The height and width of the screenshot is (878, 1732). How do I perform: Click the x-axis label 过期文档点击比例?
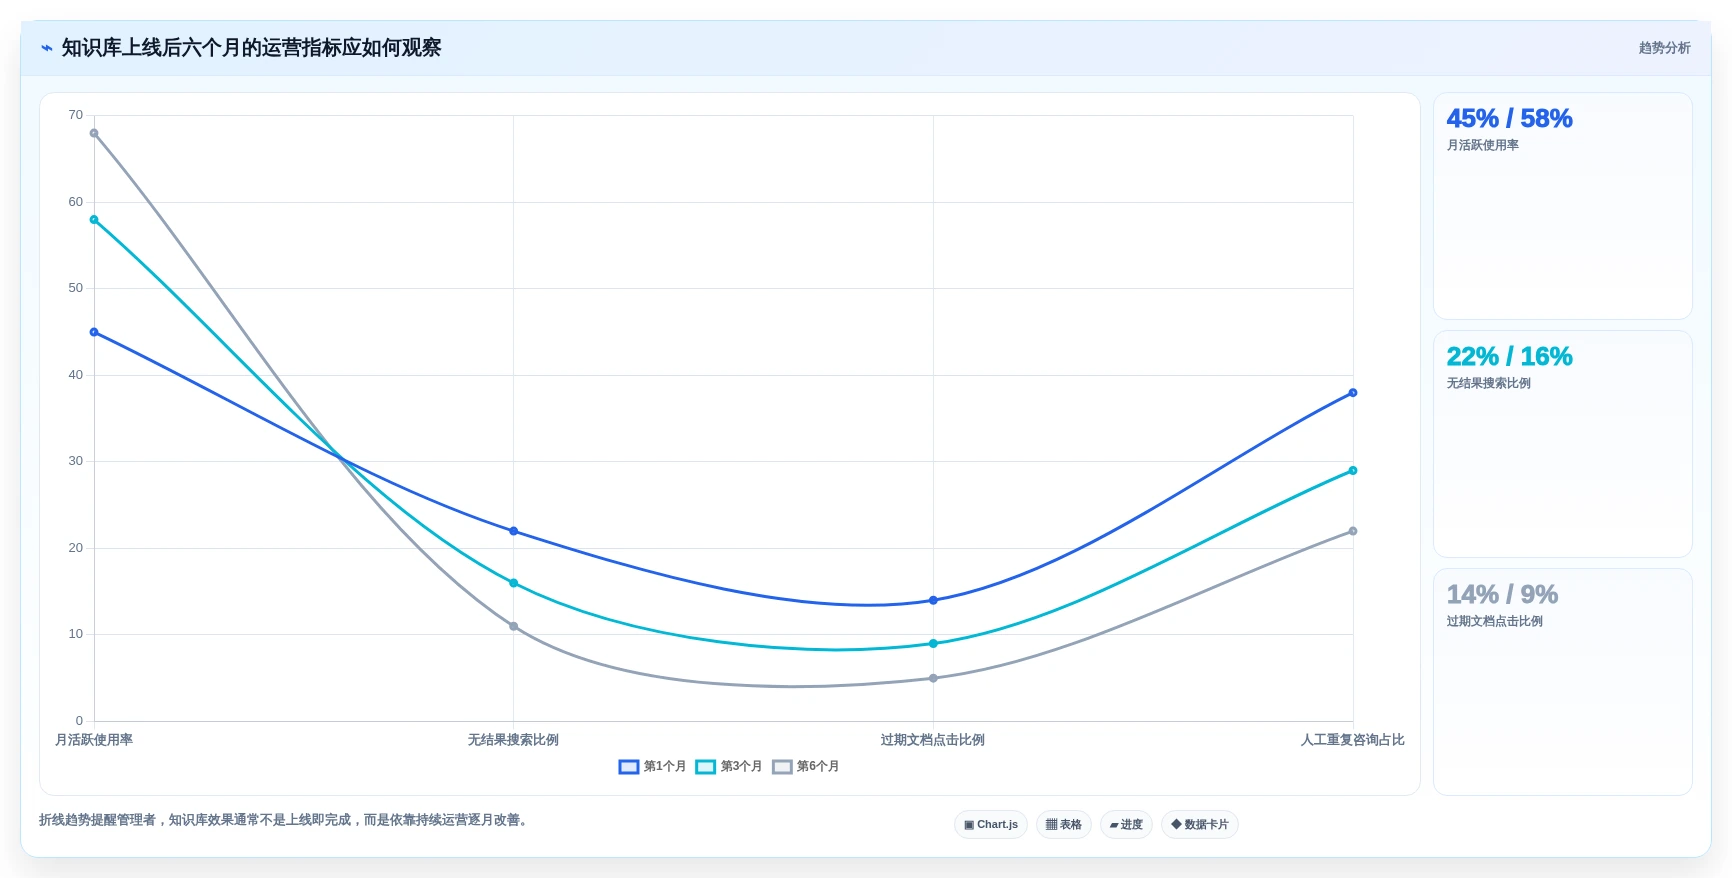coord(933,740)
